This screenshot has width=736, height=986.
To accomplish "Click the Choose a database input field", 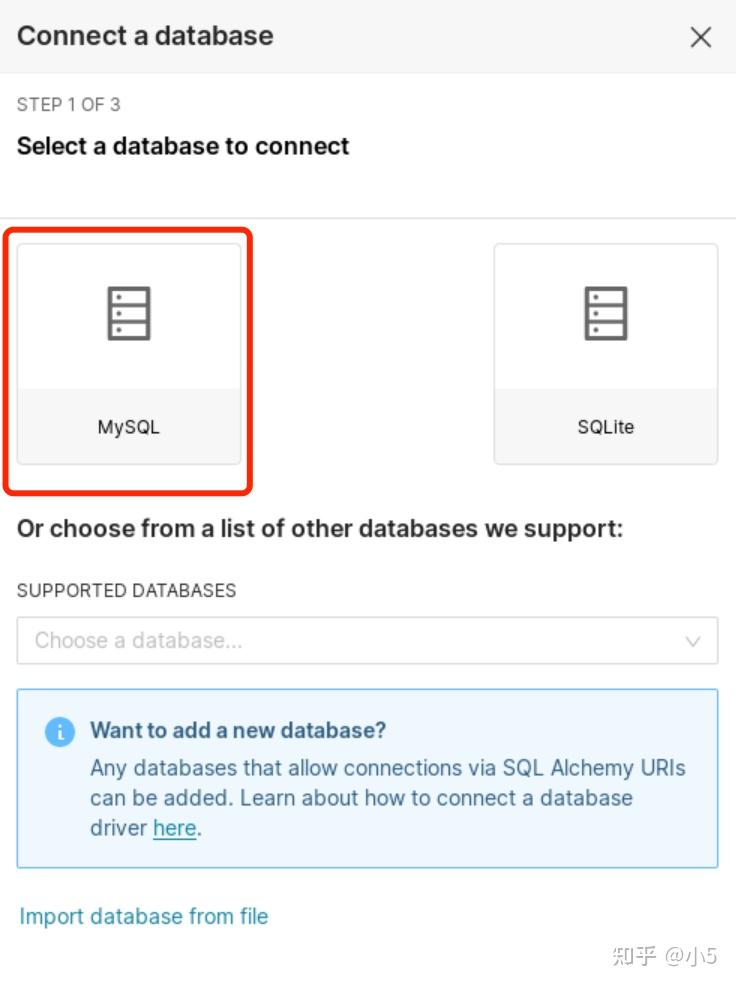I will click(x=300, y=641).
